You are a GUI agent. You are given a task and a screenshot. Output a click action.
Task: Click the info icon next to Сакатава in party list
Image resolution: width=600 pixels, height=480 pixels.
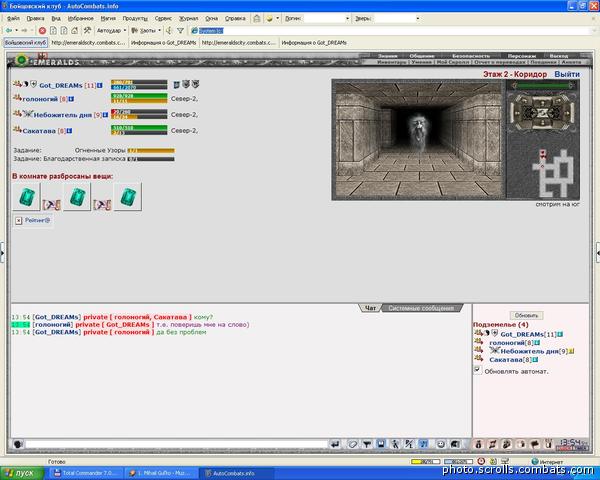click(x=70, y=131)
